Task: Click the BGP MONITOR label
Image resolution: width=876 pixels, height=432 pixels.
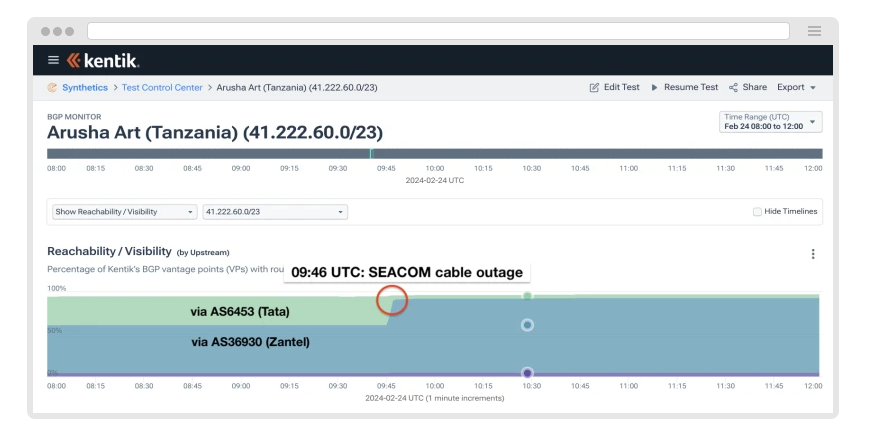Action: tap(74, 117)
